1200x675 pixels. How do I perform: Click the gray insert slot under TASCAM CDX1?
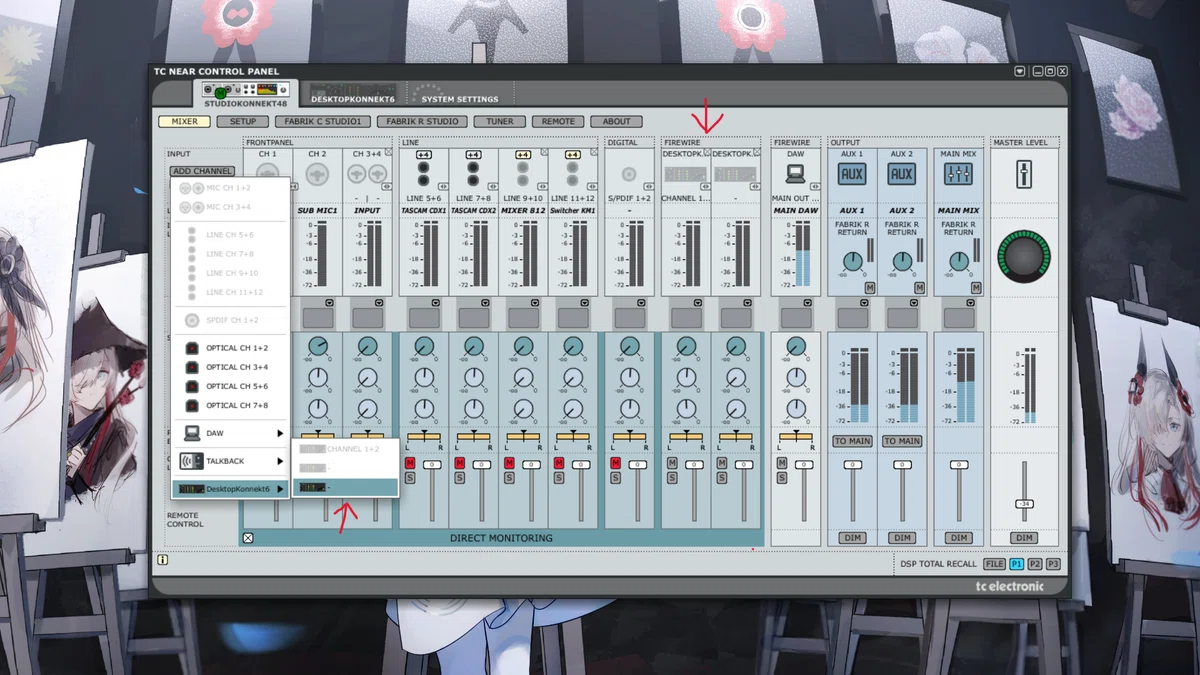423,318
